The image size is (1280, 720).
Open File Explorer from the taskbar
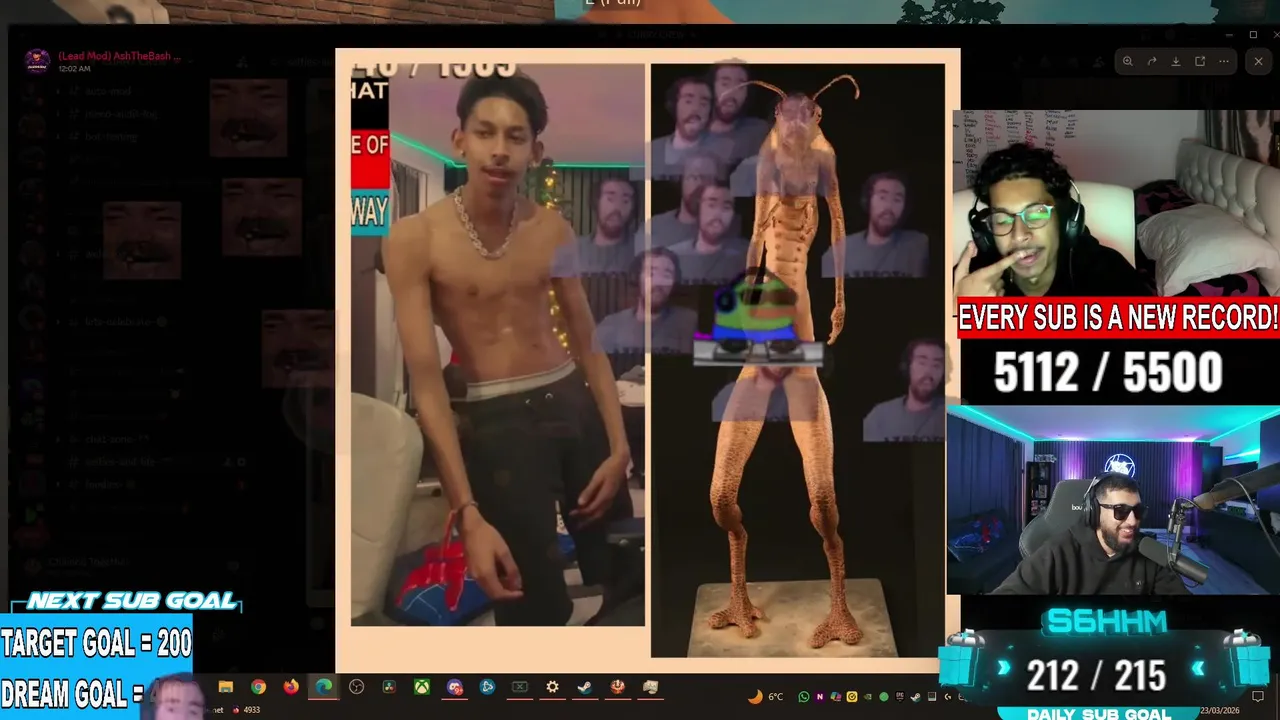[226, 687]
